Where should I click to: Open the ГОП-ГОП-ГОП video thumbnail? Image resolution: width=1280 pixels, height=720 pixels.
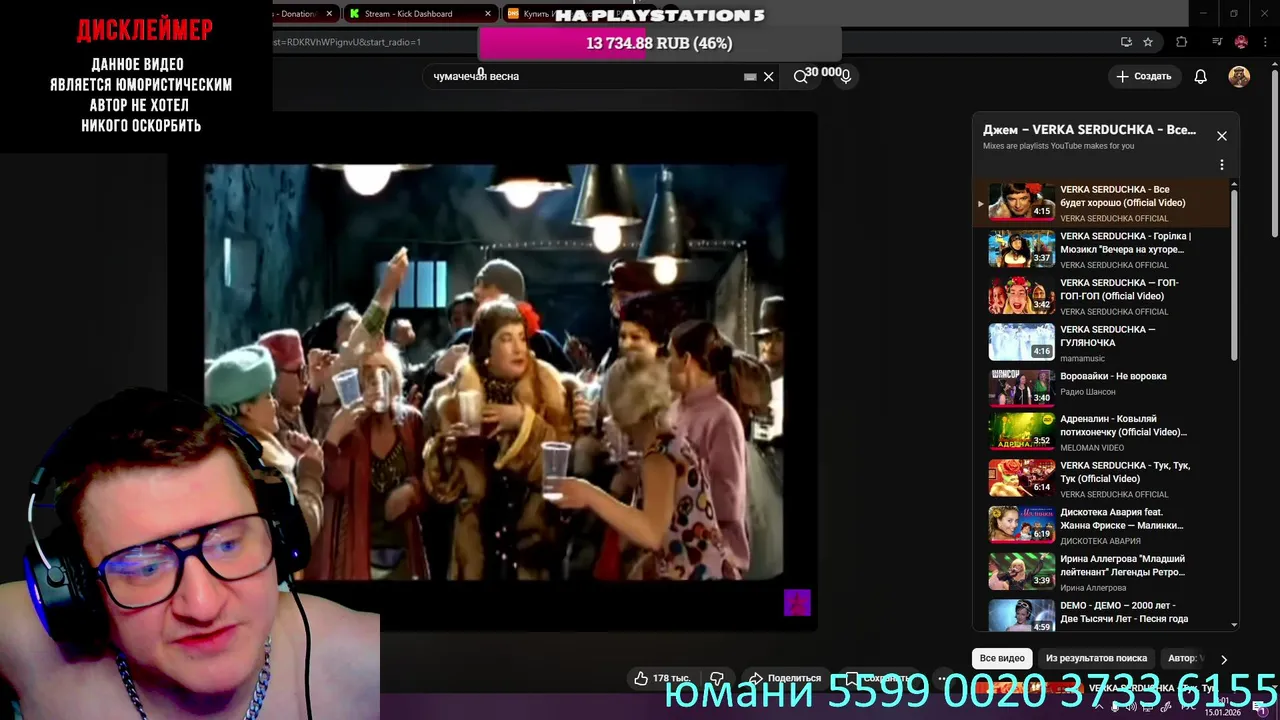[x=1021, y=296]
